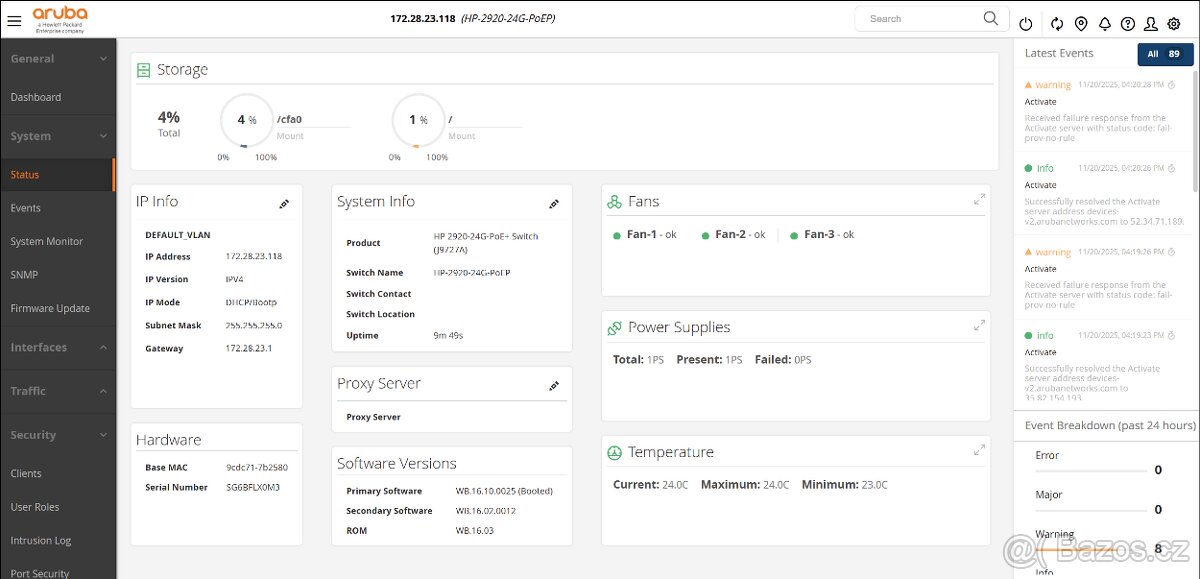Open the help question mark icon
The width and height of the screenshot is (1200, 579).
[x=1130, y=23]
